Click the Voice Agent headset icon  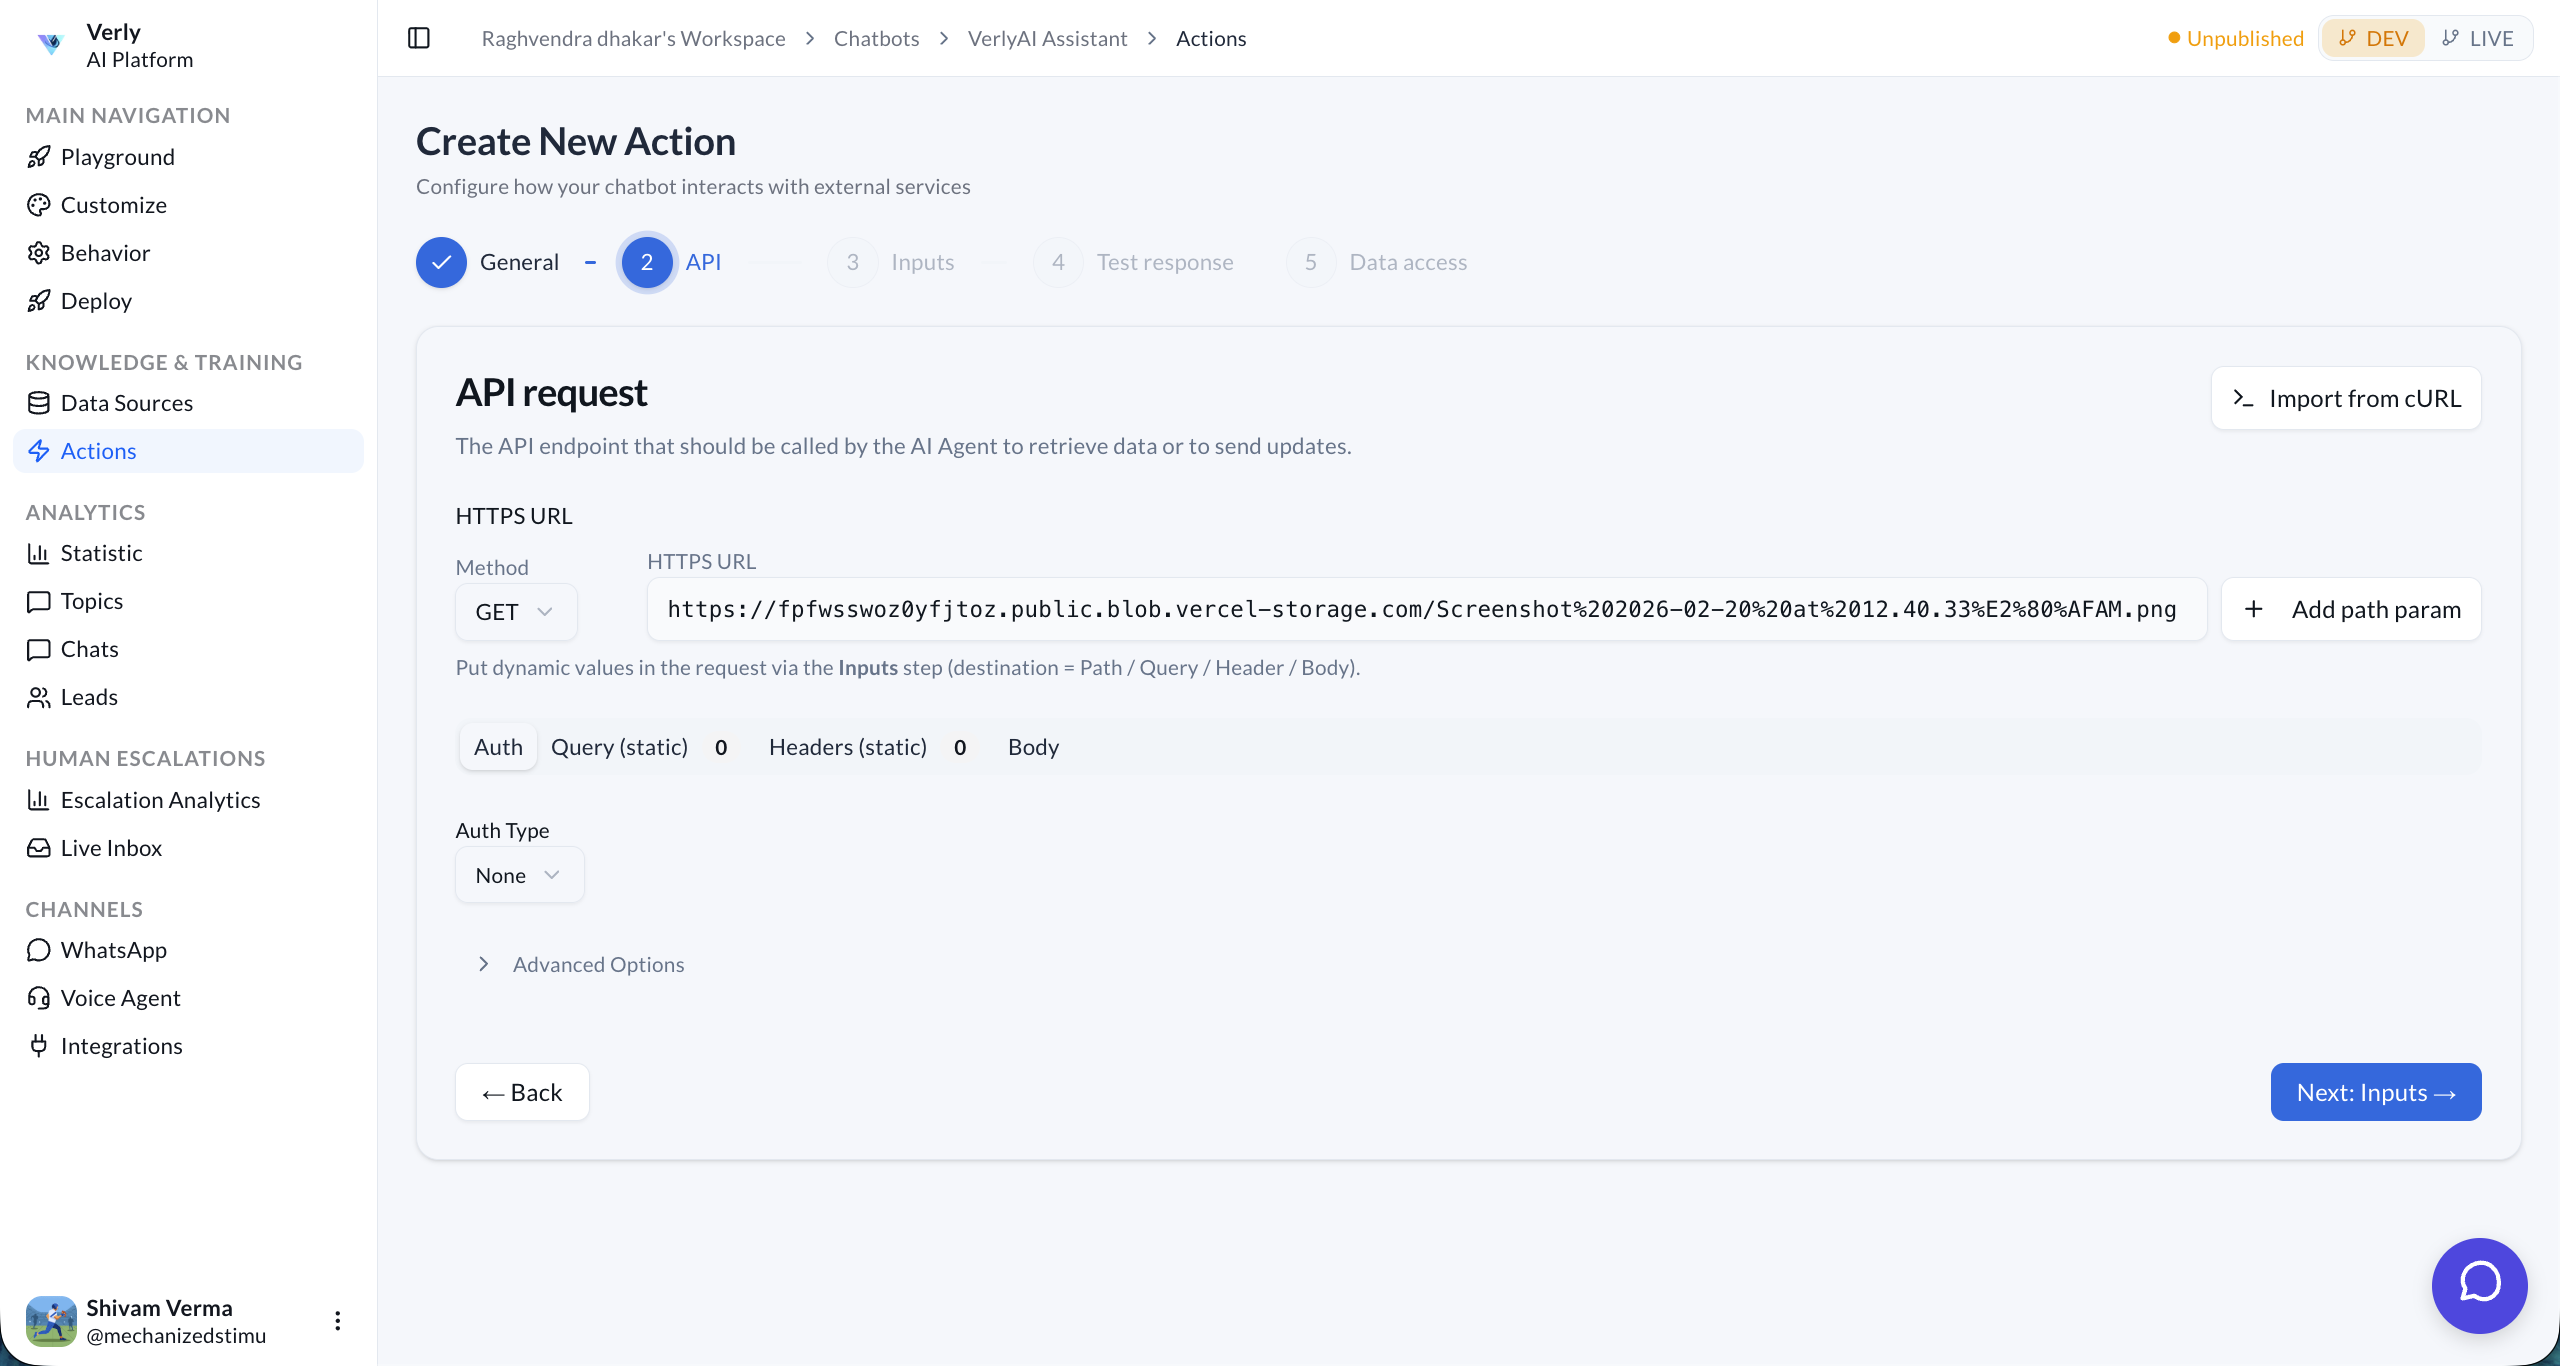(x=39, y=997)
